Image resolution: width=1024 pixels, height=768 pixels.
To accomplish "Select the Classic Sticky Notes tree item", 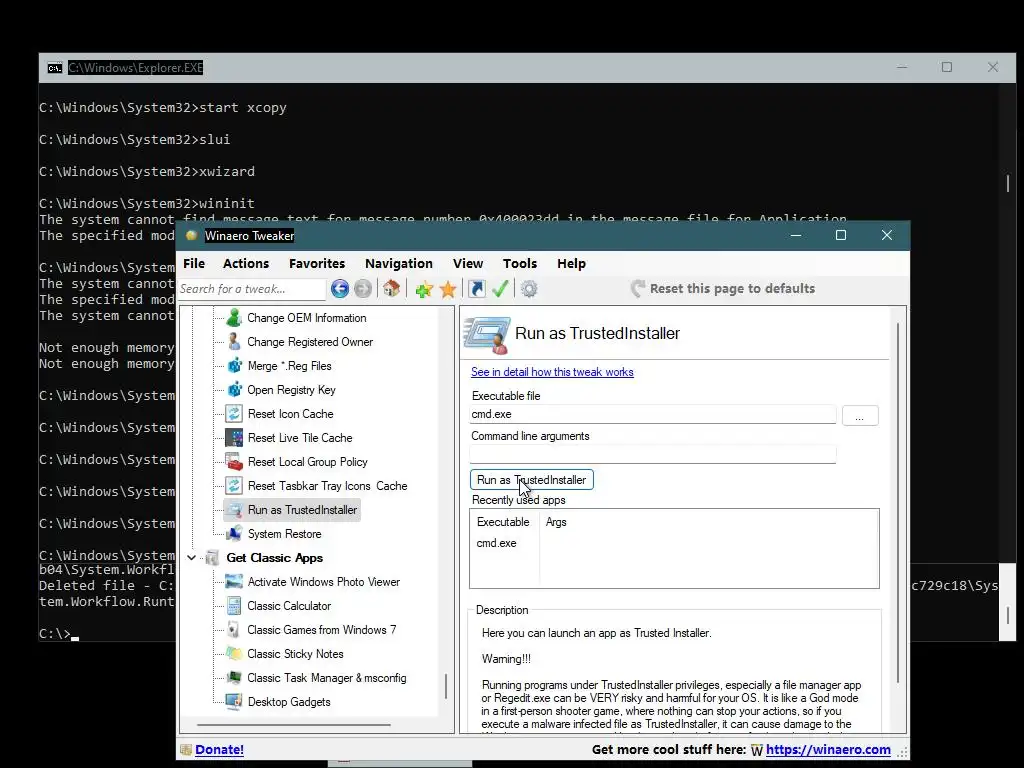I will tap(295, 654).
